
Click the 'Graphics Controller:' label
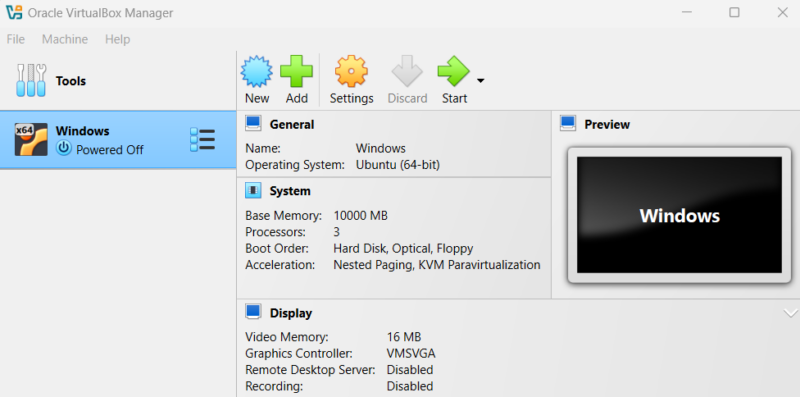298,353
